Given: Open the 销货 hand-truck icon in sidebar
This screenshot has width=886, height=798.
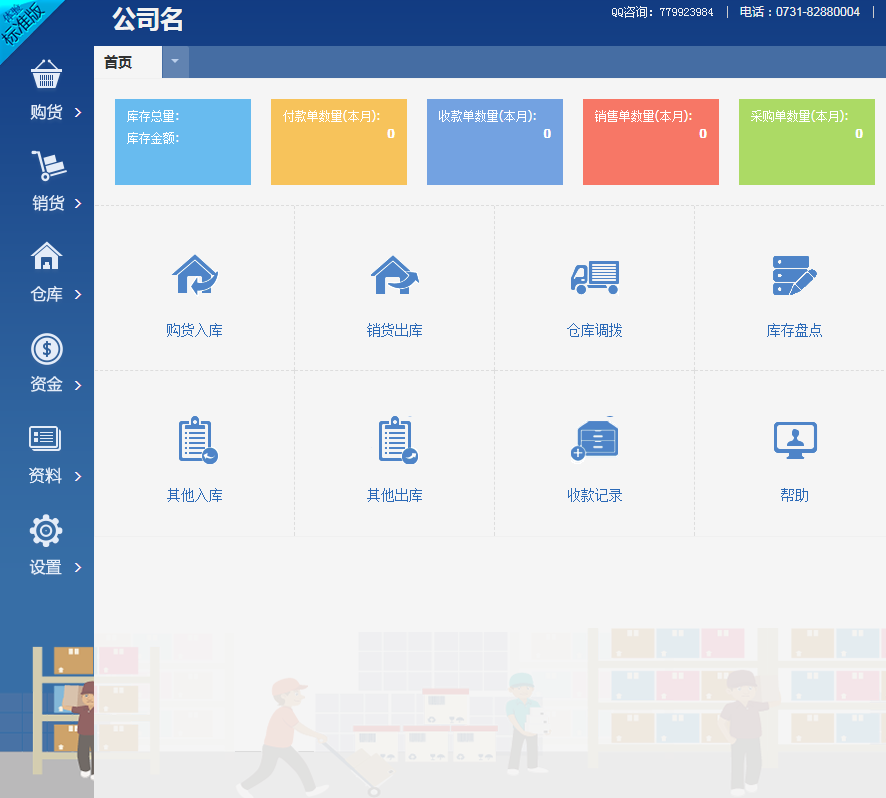Looking at the screenshot, I should click(49, 165).
